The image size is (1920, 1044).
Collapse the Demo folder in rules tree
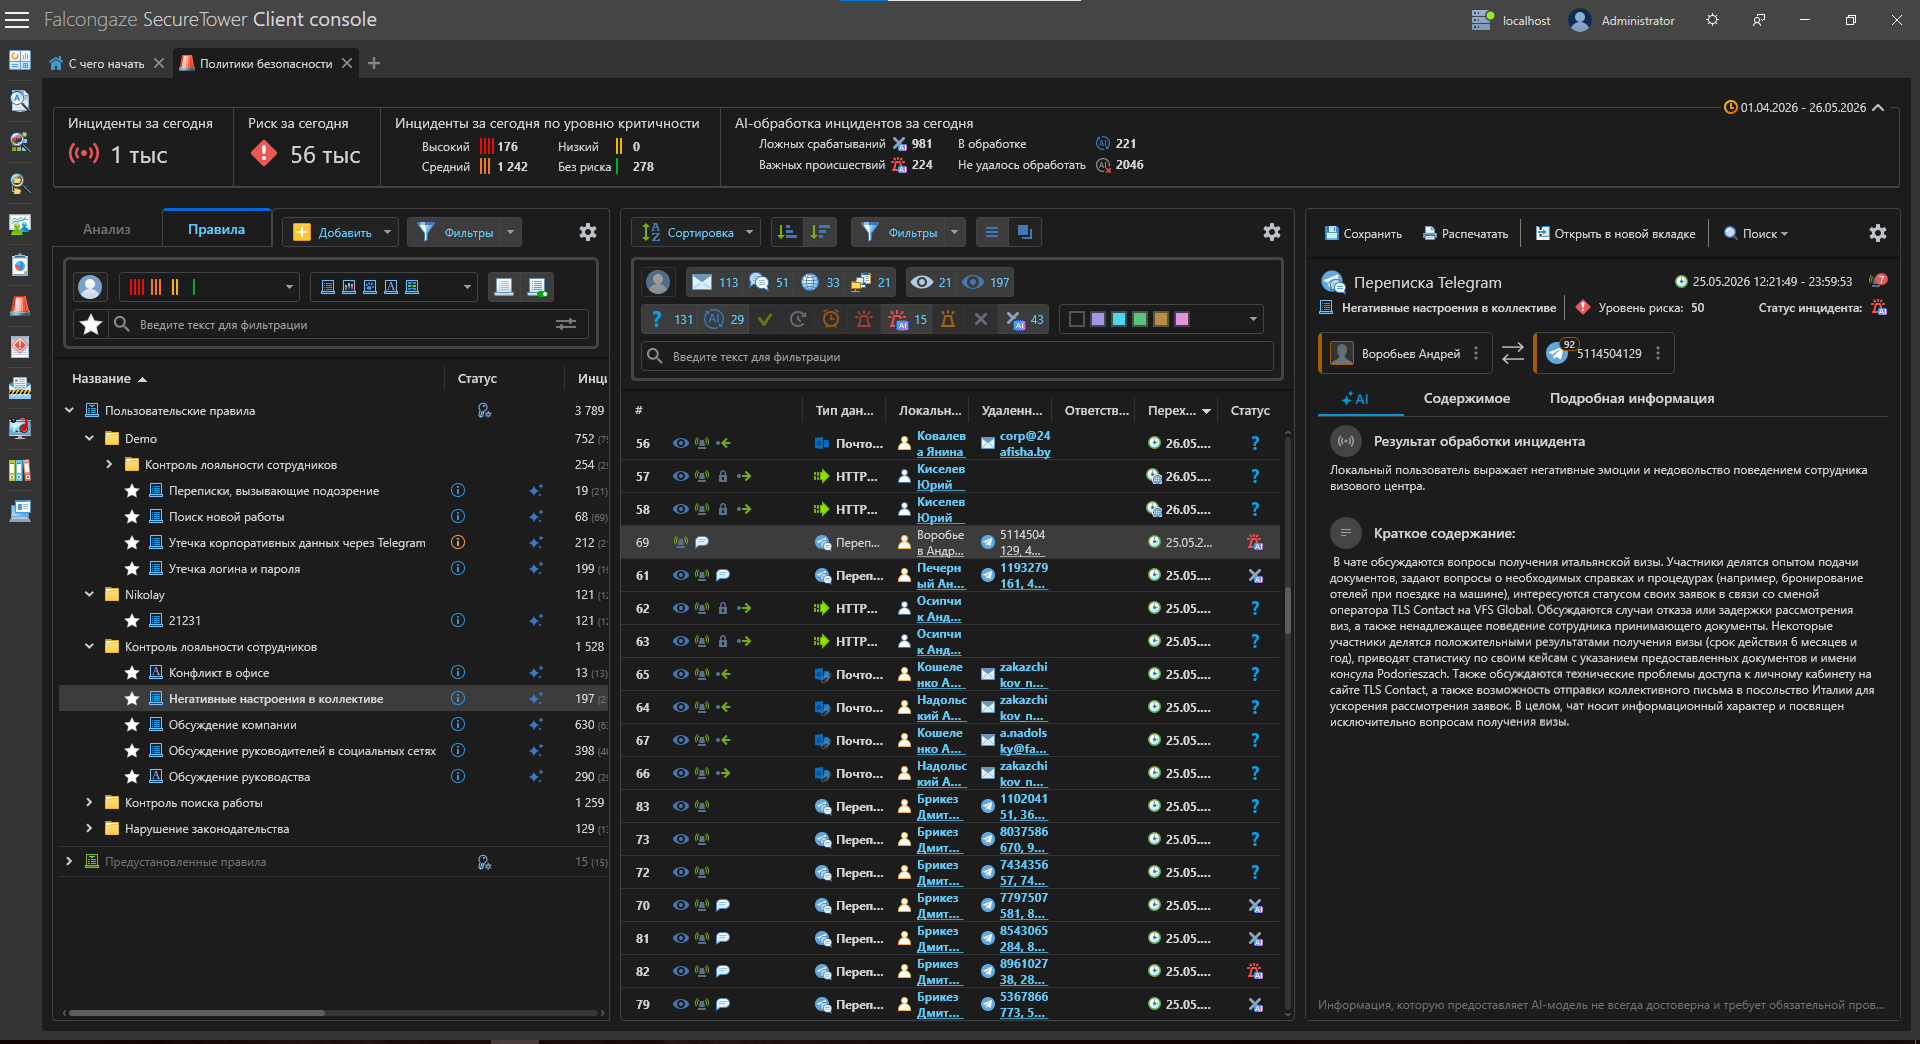[89, 438]
